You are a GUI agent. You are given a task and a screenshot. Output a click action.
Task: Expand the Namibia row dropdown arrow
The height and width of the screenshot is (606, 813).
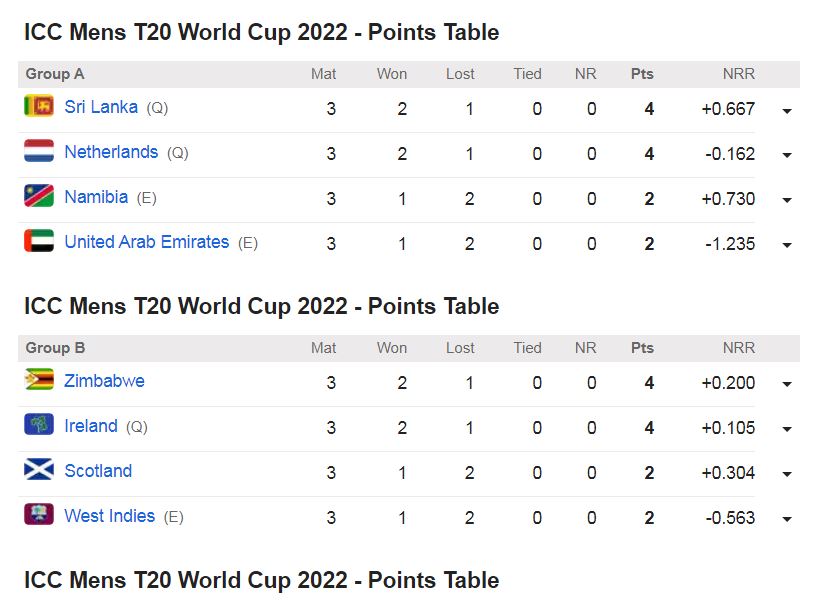[787, 200]
